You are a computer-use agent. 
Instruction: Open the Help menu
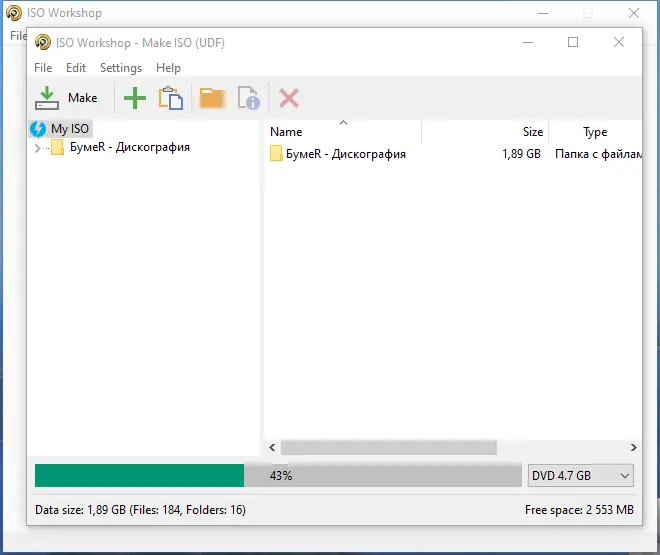168,68
